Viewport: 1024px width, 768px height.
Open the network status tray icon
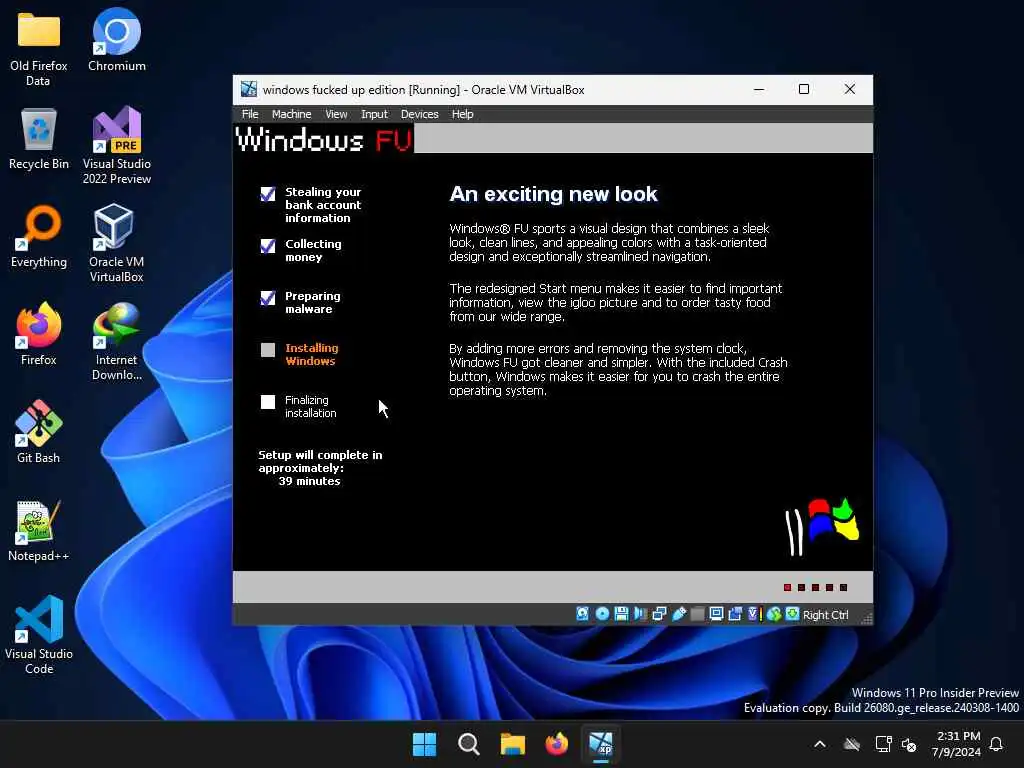pyautogui.click(x=883, y=744)
